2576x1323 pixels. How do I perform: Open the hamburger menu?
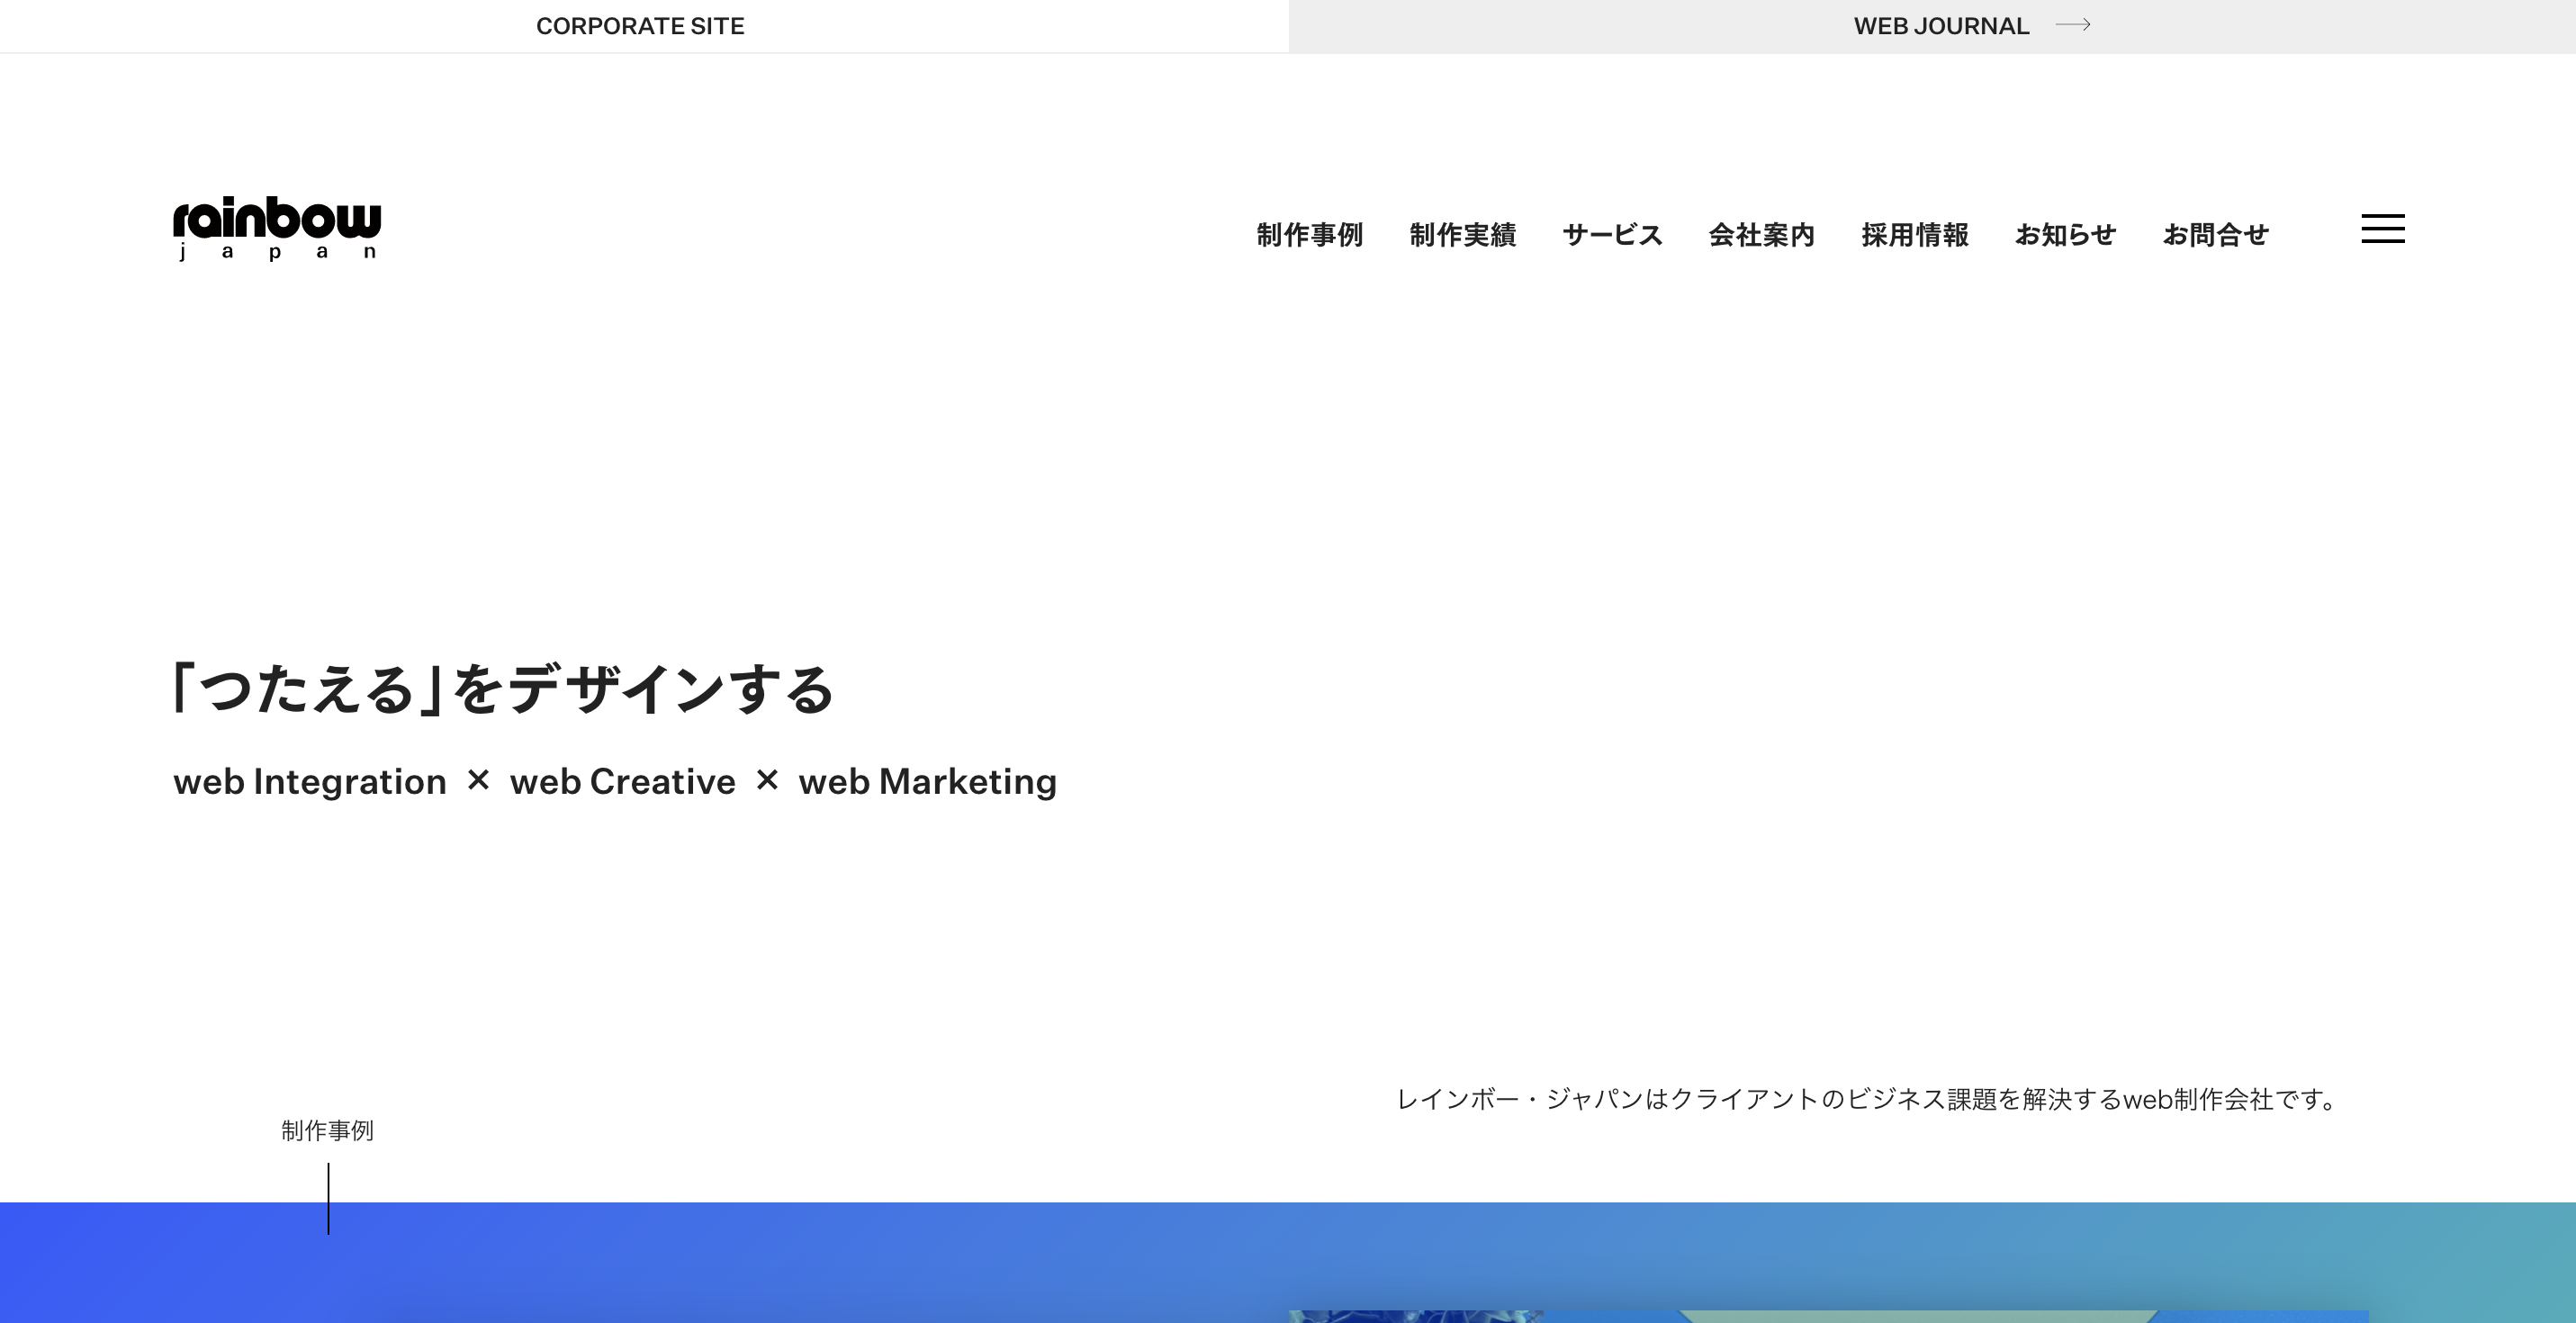(2384, 229)
